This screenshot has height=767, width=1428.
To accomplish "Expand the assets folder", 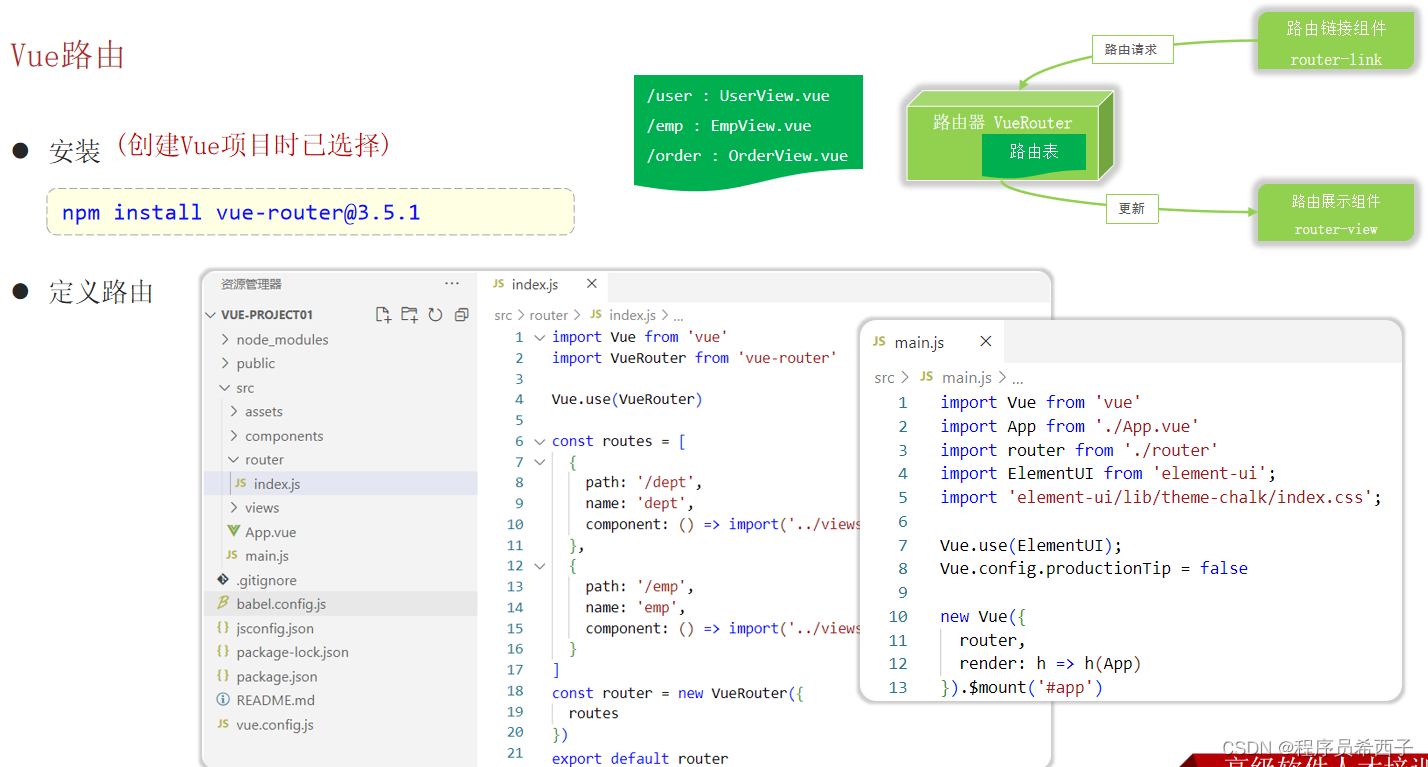I will tap(234, 412).
